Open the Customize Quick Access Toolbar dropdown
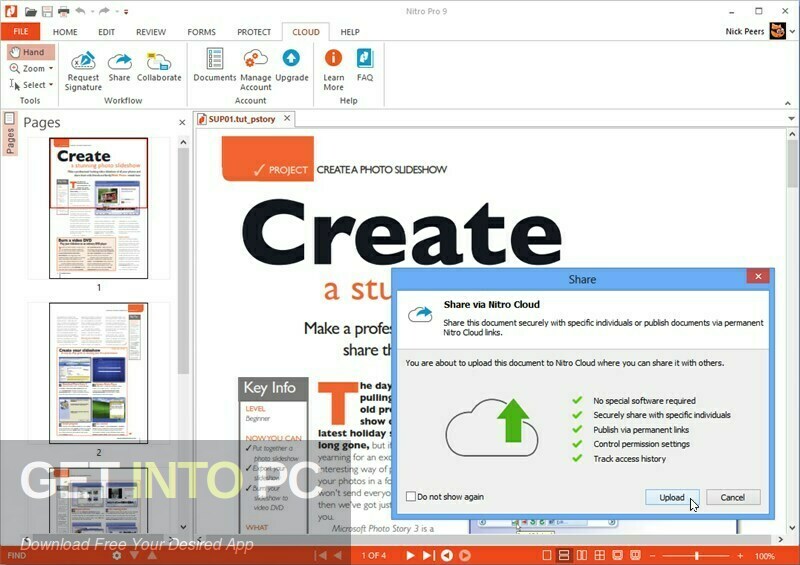Screen dimensions: 800x565 click(126, 11)
